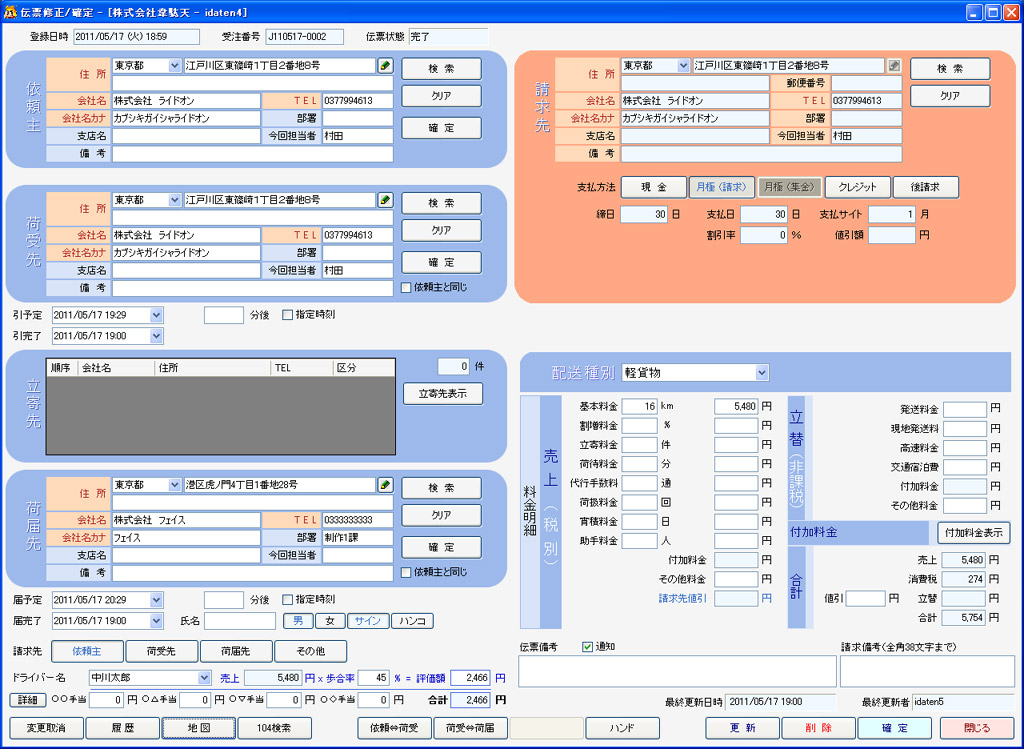
Task: Set 請求先 to 依頼主
Action: [x=87, y=652]
